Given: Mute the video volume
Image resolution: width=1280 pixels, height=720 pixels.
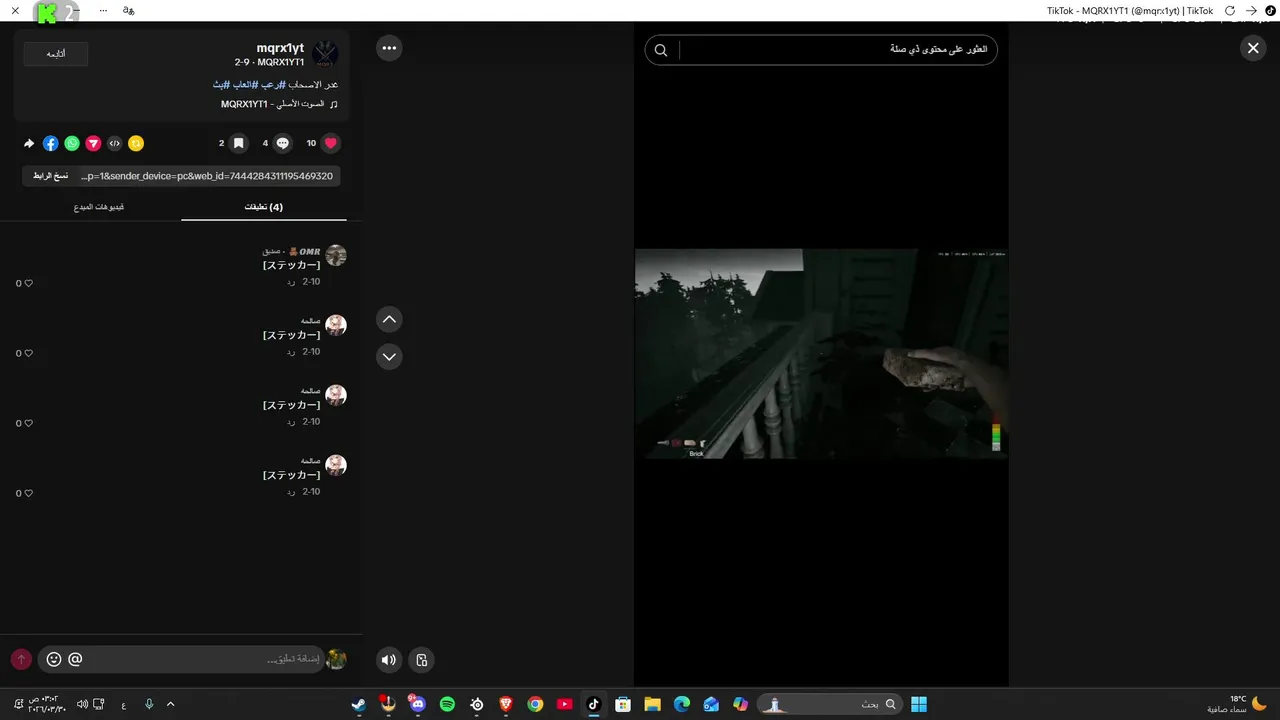Looking at the screenshot, I should 389,659.
